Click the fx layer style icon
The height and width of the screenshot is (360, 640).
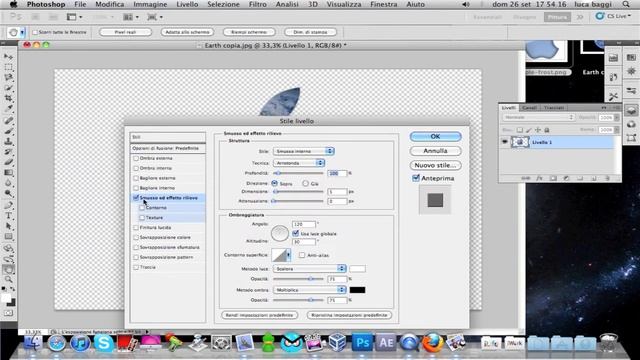coord(539,178)
